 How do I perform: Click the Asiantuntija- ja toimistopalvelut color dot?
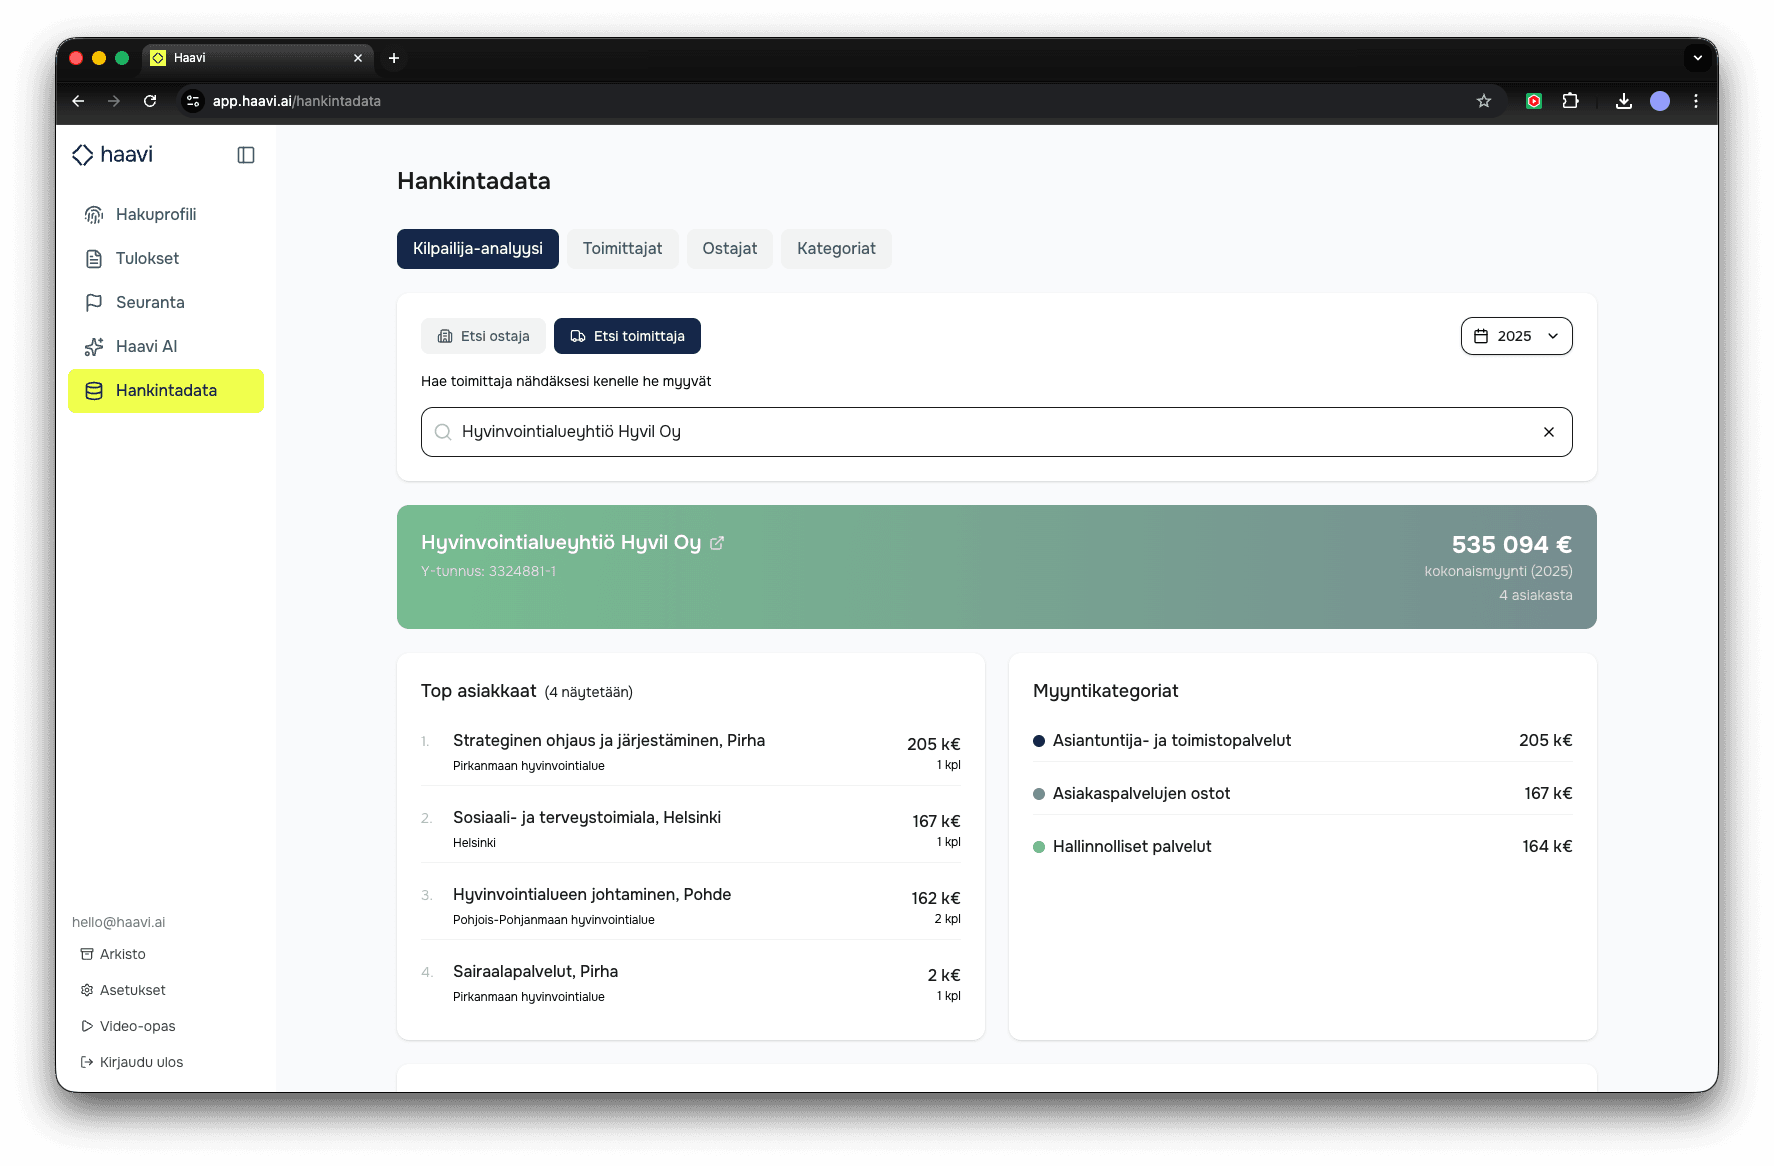(x=1039, y=741)
